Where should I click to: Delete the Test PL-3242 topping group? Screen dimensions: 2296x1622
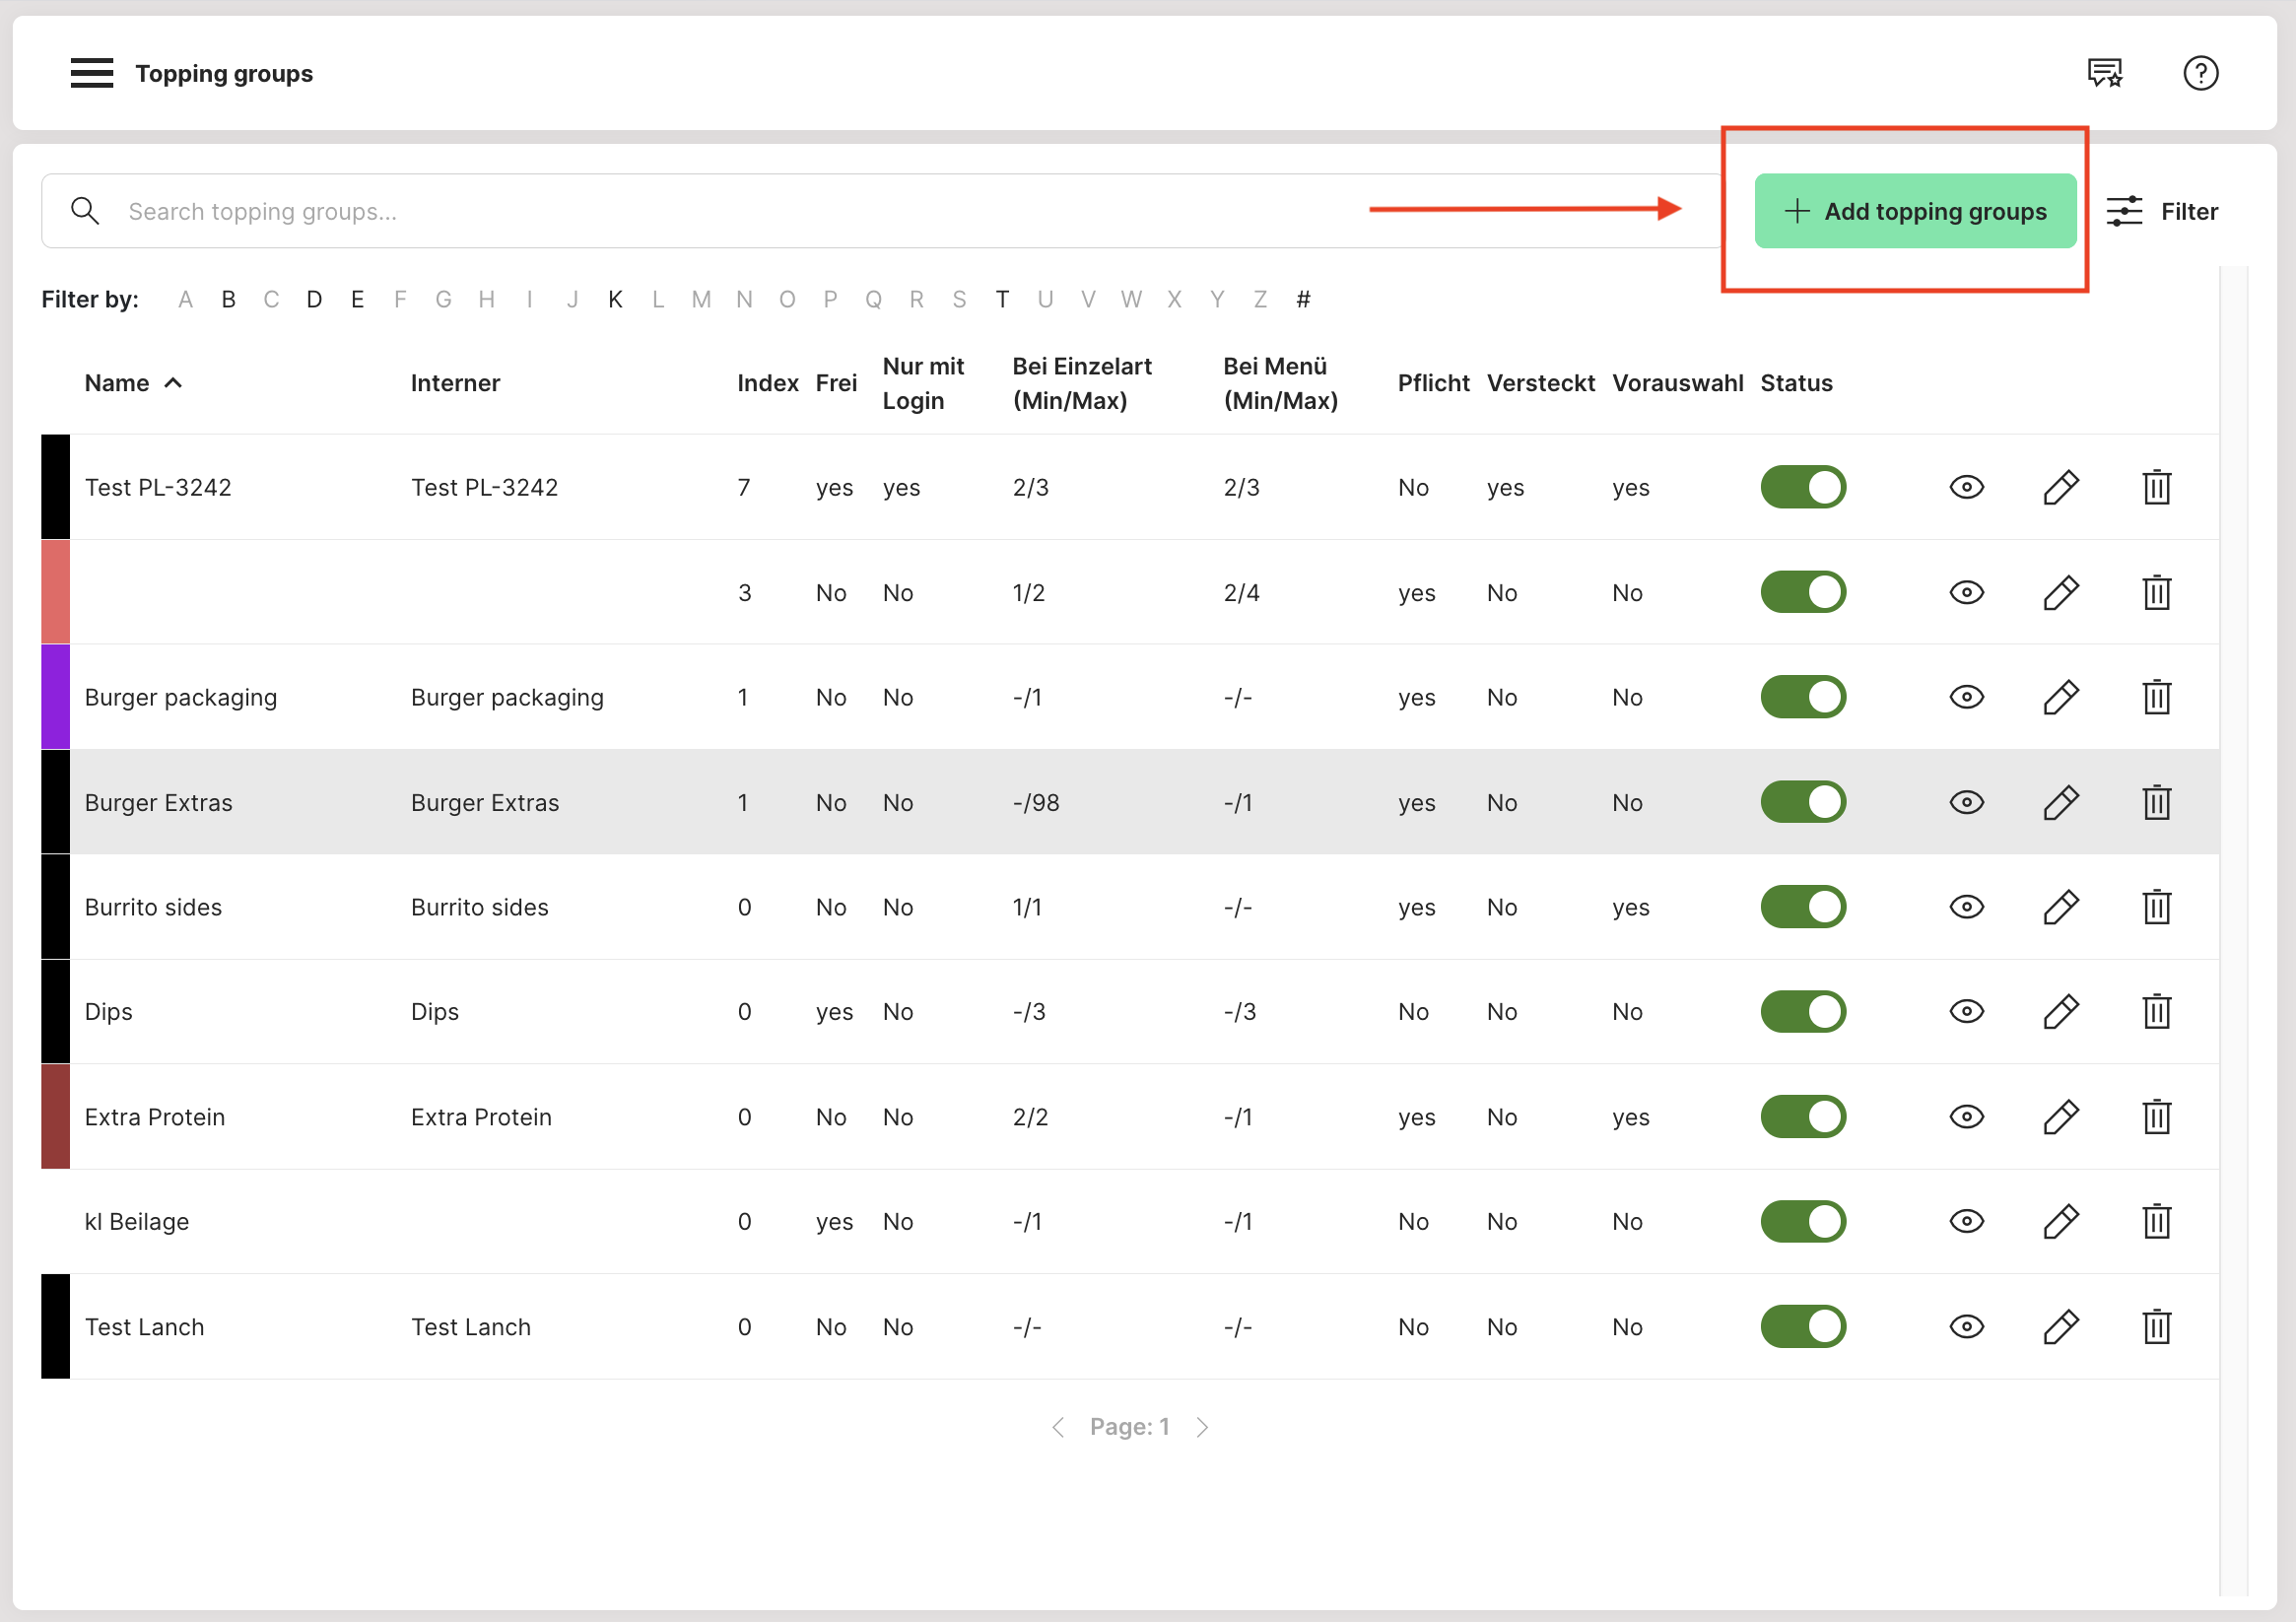[2156, 487]
